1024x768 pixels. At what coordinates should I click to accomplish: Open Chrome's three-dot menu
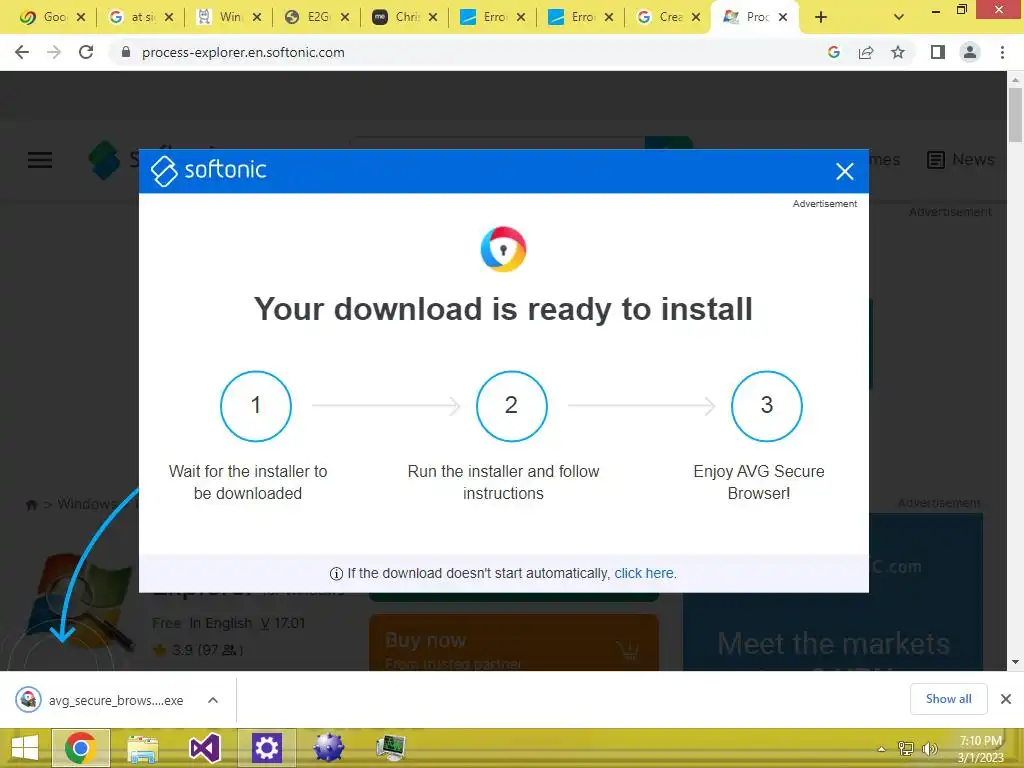pos(1002,52)
